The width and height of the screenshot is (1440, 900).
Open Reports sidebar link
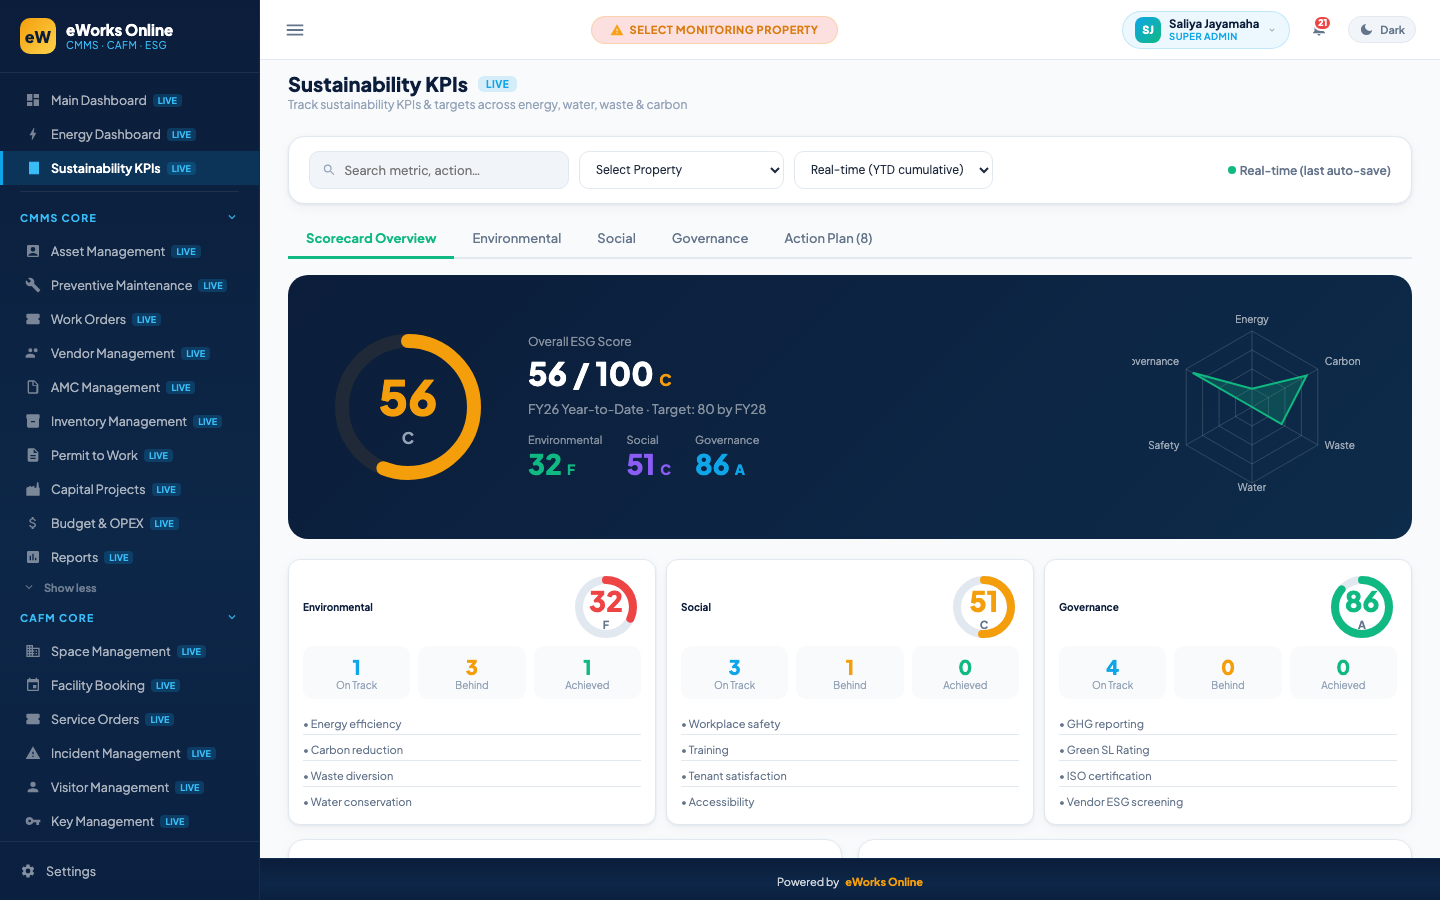pyautogui.click(x=130, y=557)
